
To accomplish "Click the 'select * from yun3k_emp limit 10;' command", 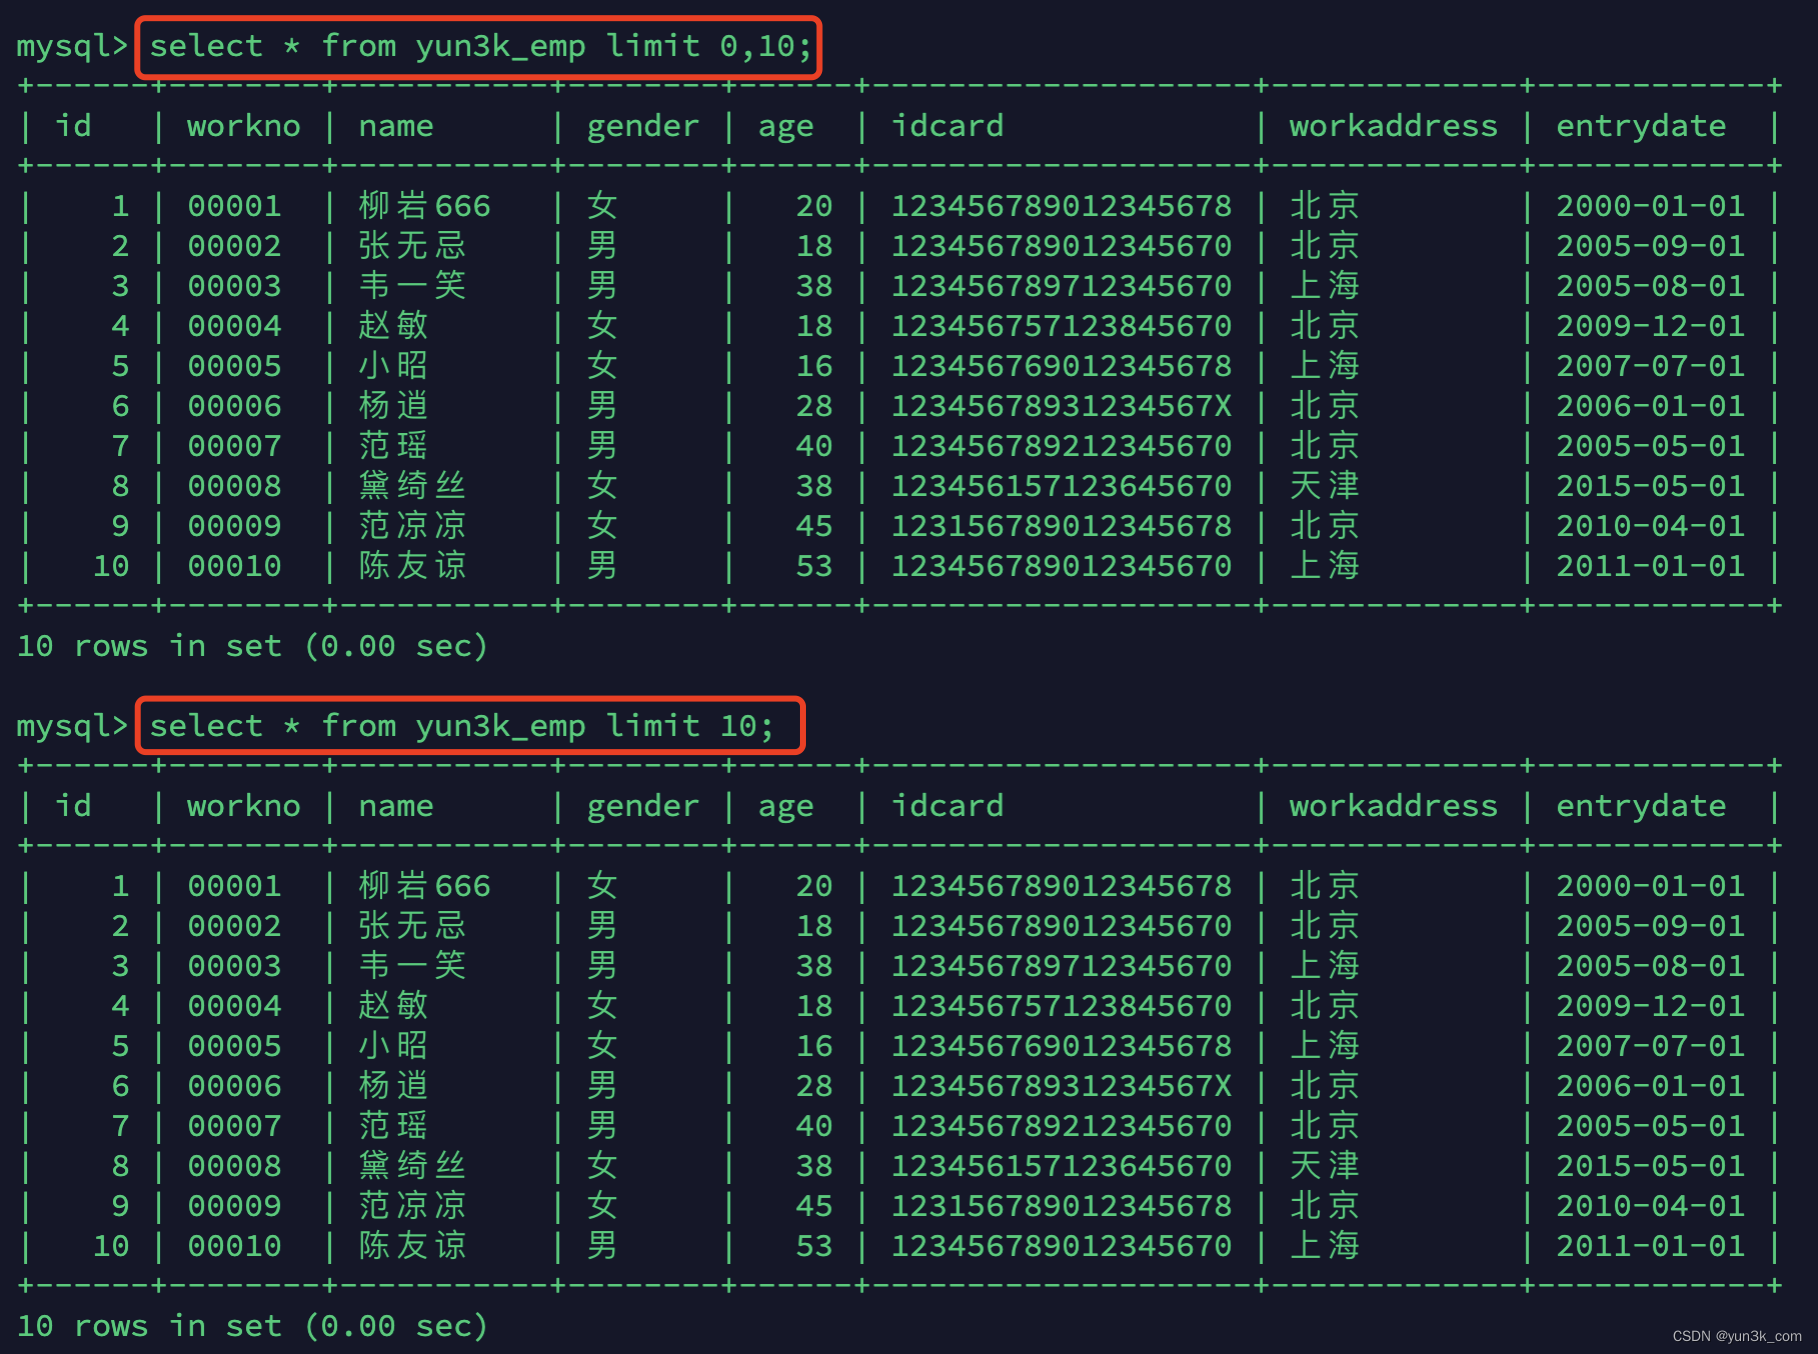I will 461,726.
